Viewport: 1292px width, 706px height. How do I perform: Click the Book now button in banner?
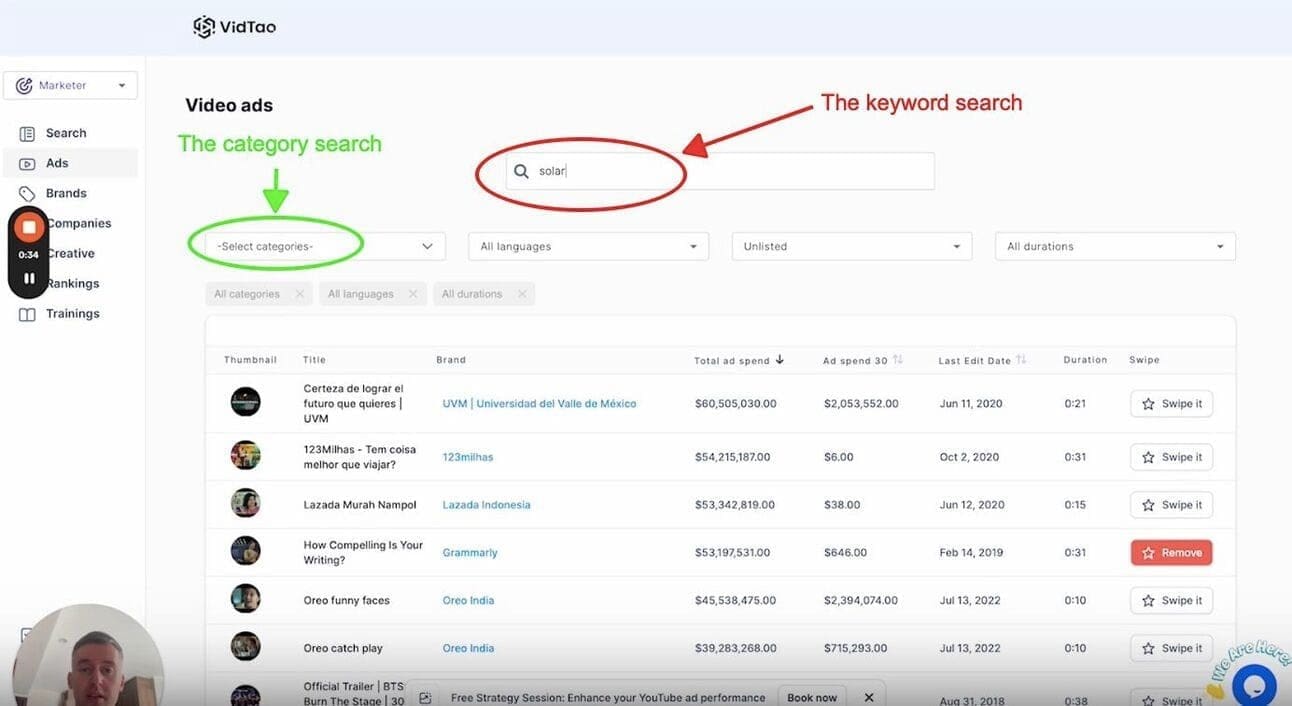click(x=812, y=697)
